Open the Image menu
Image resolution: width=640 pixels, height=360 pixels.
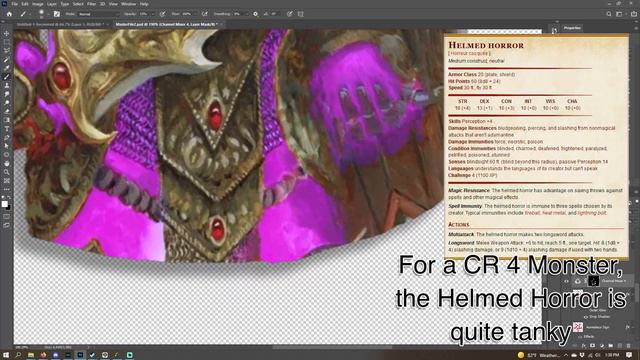[38, 4]
